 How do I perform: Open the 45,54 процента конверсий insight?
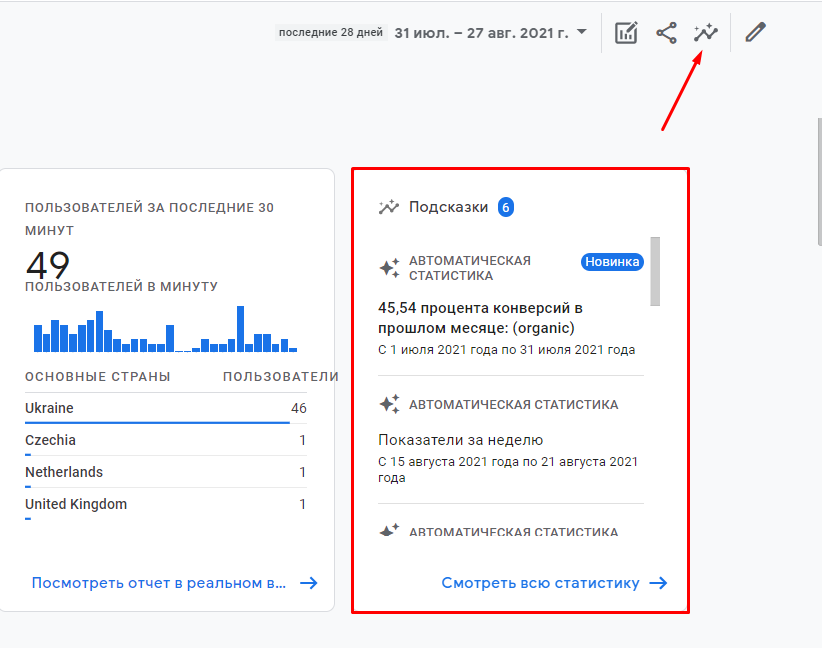(x=480, y=317)
